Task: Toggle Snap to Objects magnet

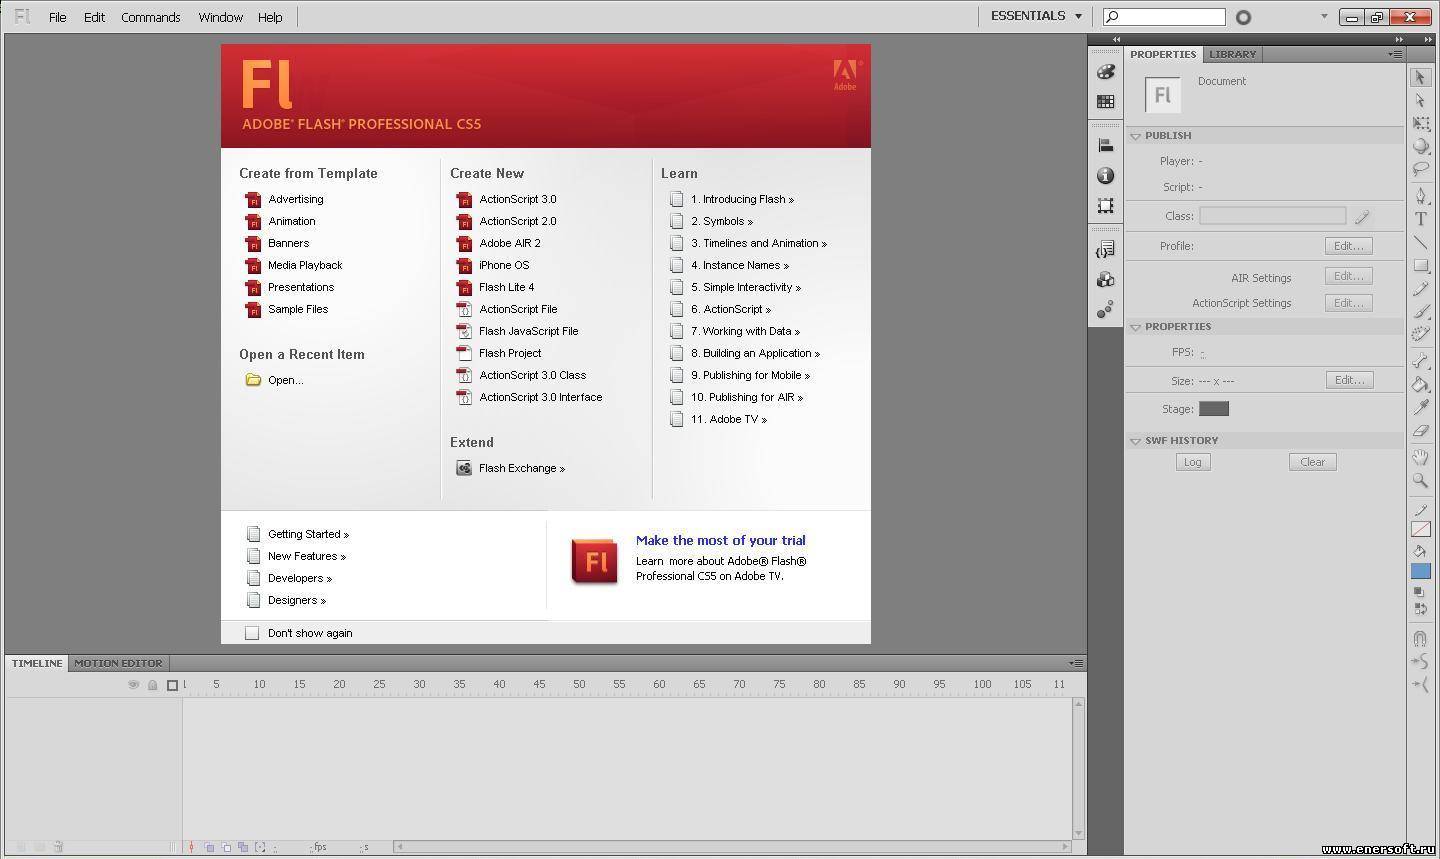Action: pos(1420,638)
